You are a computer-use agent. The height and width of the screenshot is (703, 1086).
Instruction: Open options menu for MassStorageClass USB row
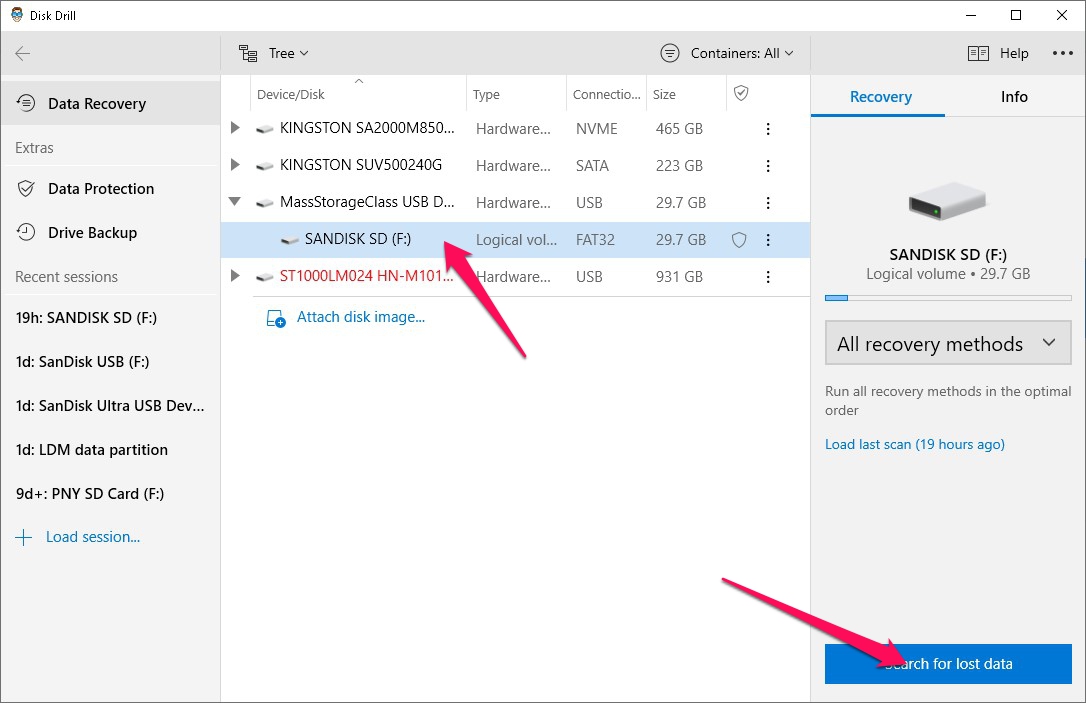click(767, 203)
